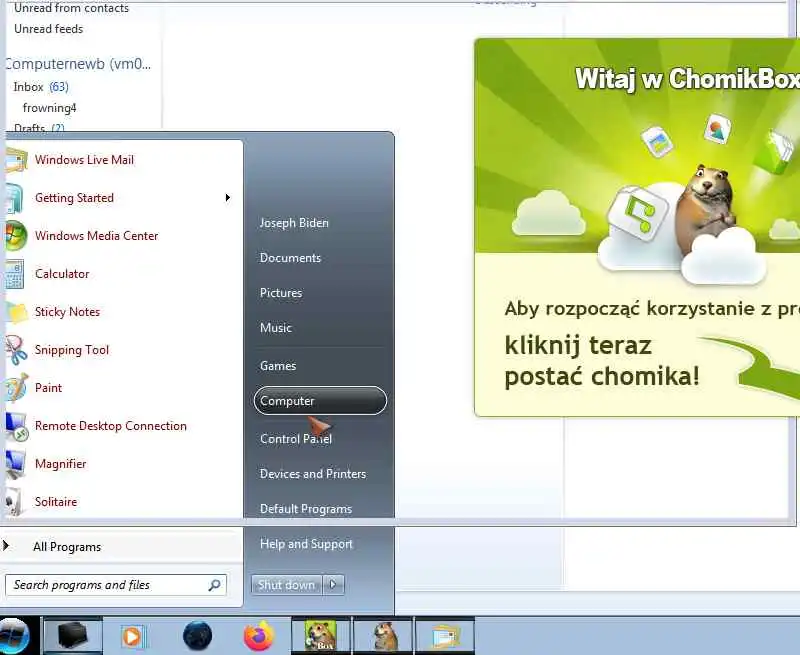Open Help and Support
The image size is (800, 655).
[306, 544]
